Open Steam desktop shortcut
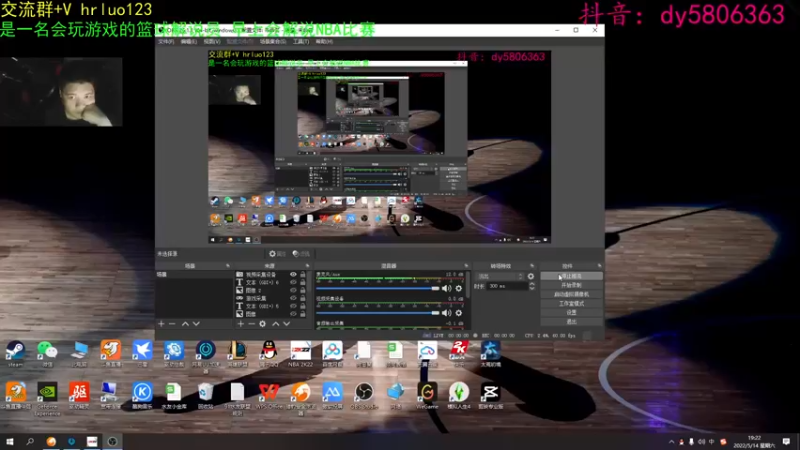 [15, 354]
